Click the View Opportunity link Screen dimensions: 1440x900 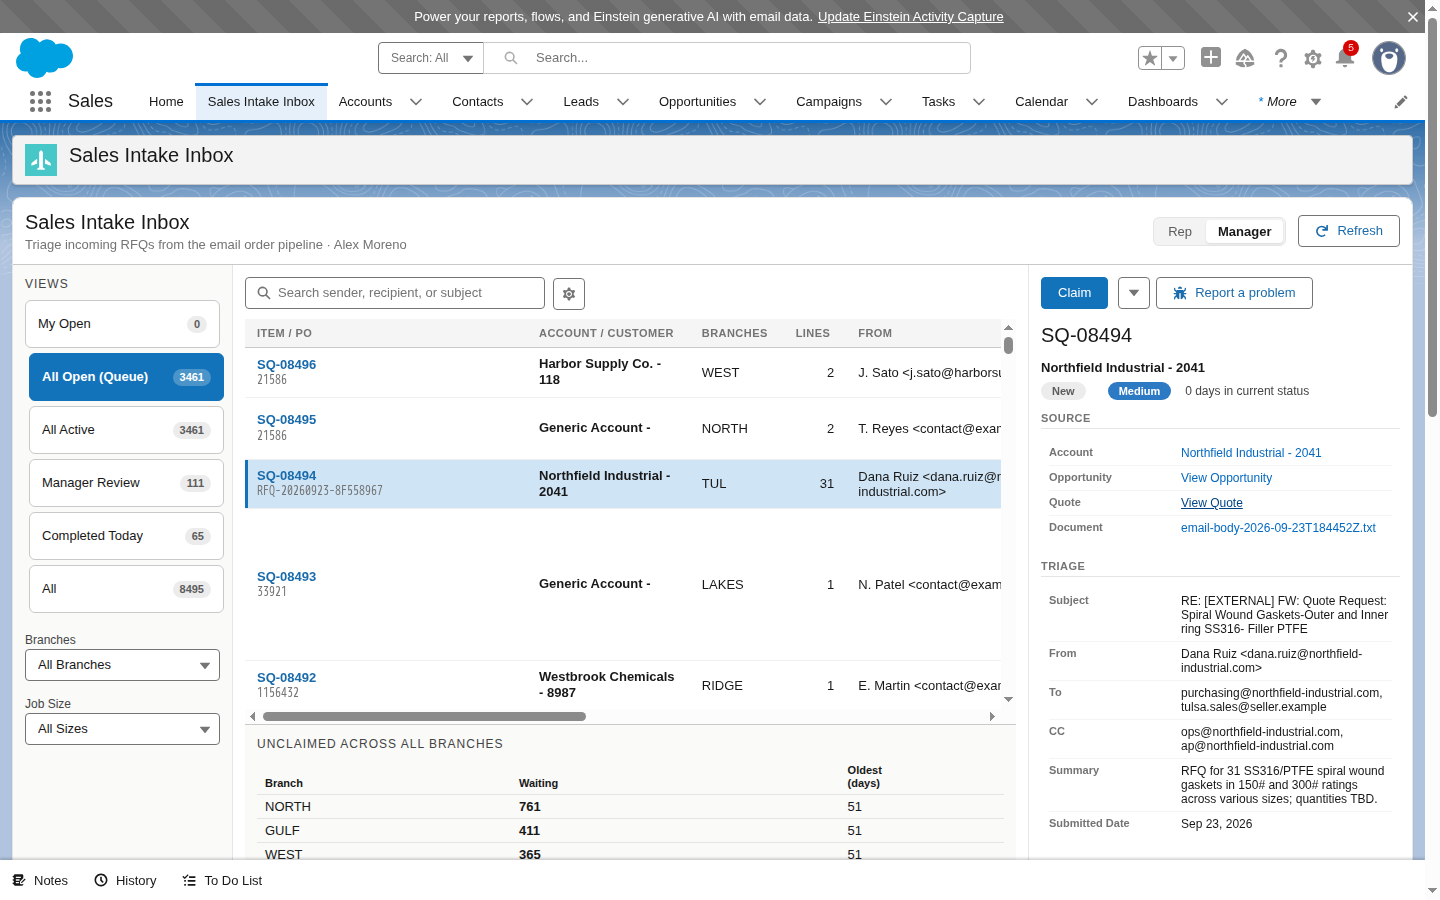[1226, 479]
